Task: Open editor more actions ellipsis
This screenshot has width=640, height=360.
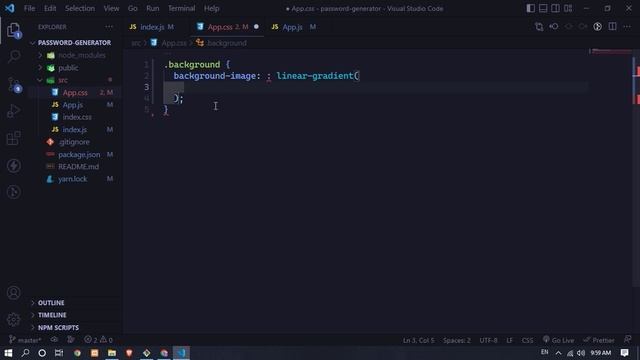Action: click(x=627, y=27)
